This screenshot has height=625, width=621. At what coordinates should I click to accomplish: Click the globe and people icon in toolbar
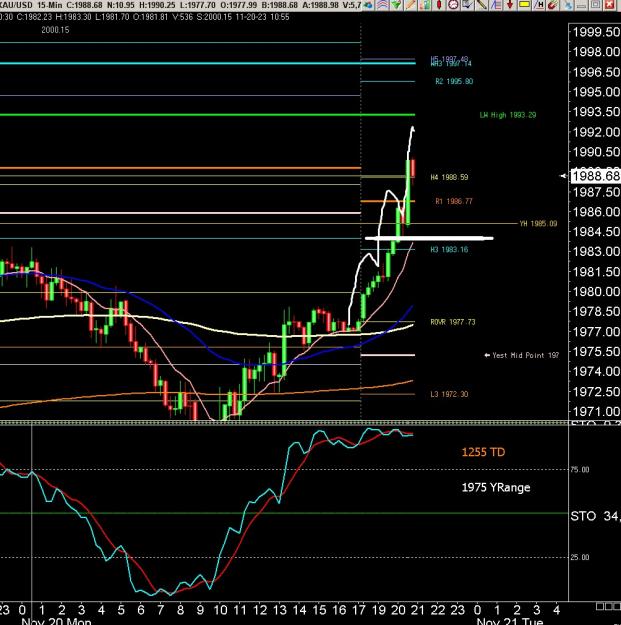coord(367,5)
